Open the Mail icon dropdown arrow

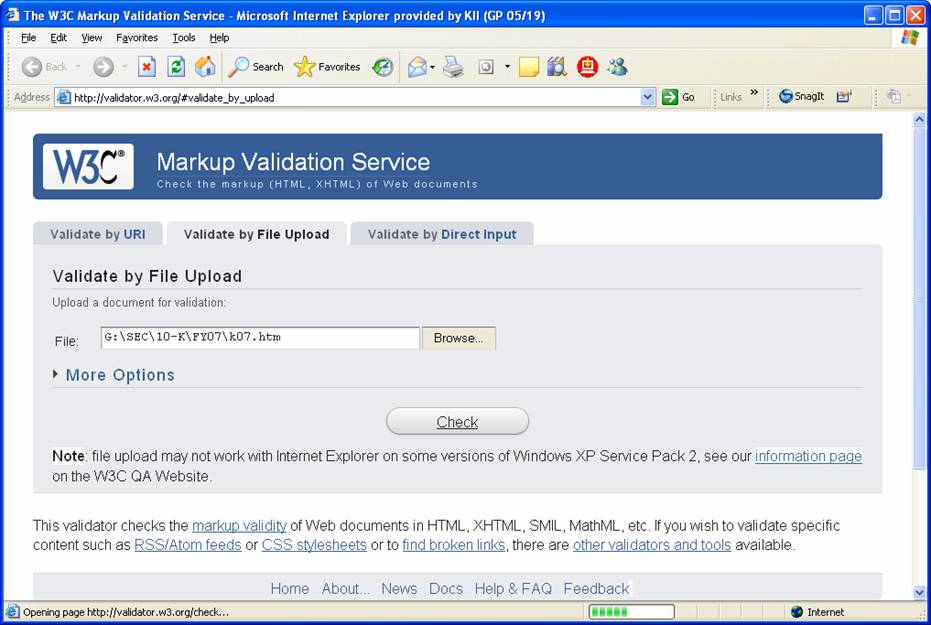coord(432,67)
